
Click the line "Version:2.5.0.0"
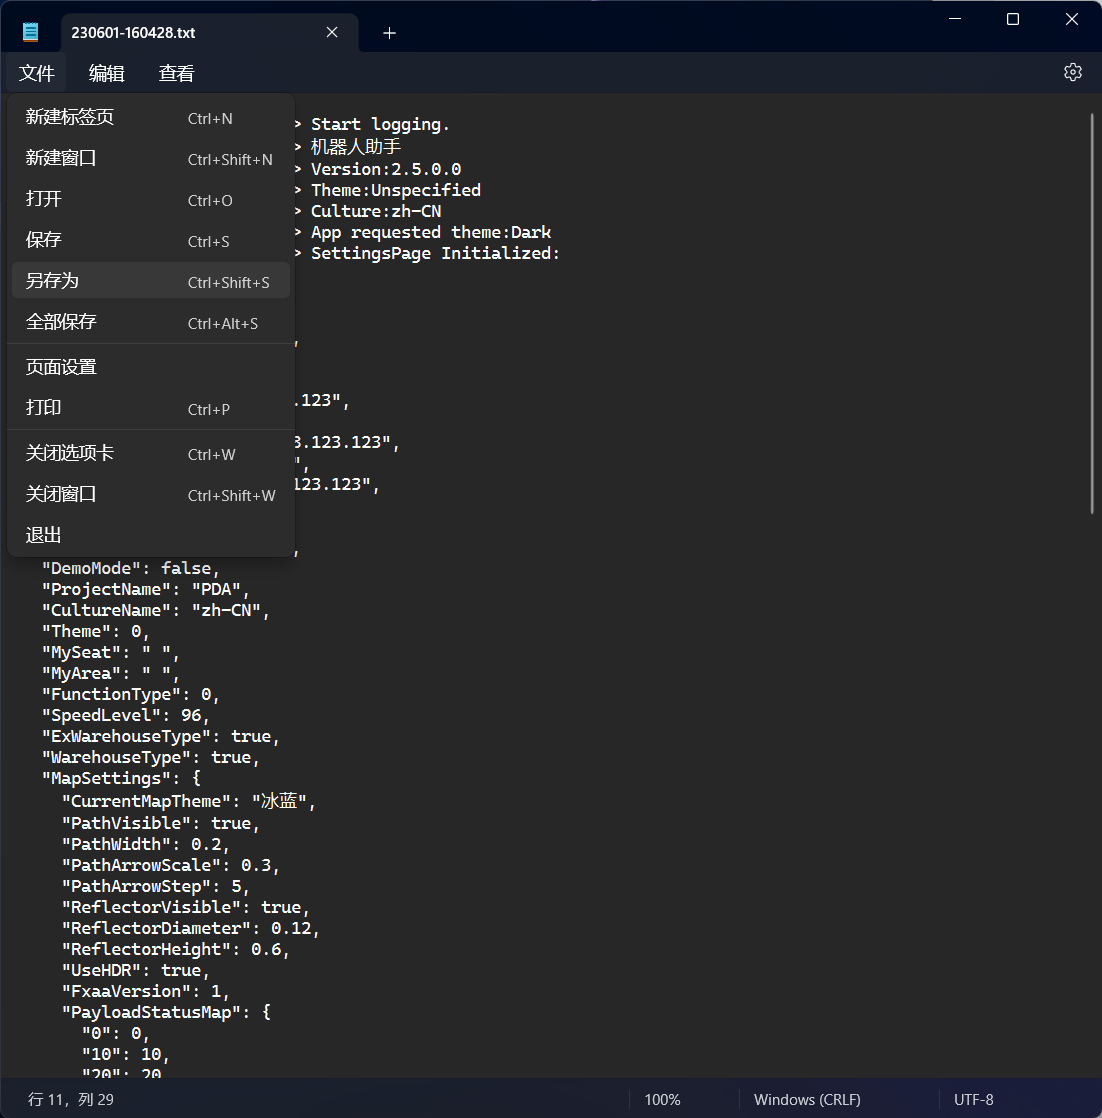[x=386, y=169]
